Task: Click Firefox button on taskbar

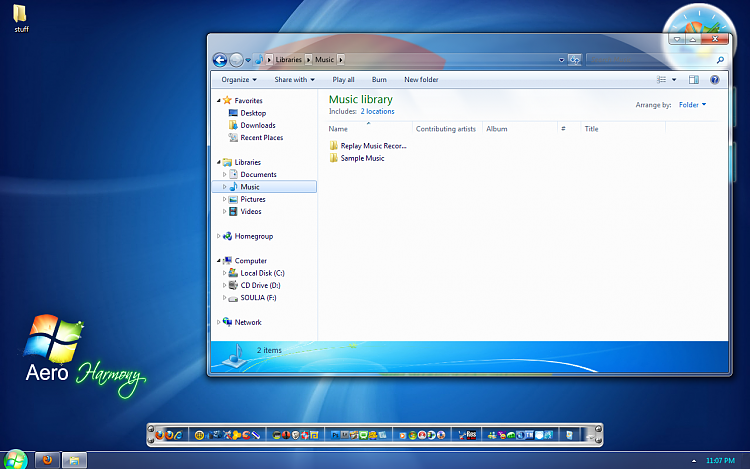Action: tap(47, 460)
